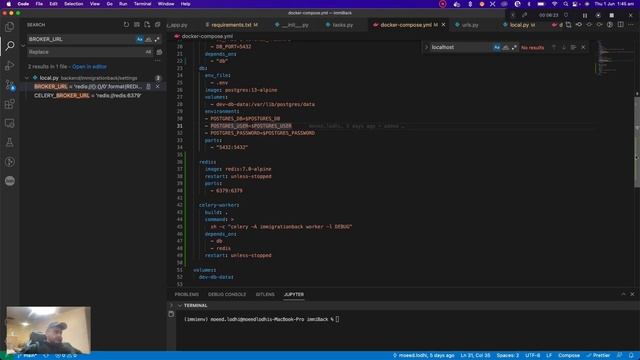Screen dimensions: 640x360
Task: Go to previous match in editor find widget
Action: (554, 47)
